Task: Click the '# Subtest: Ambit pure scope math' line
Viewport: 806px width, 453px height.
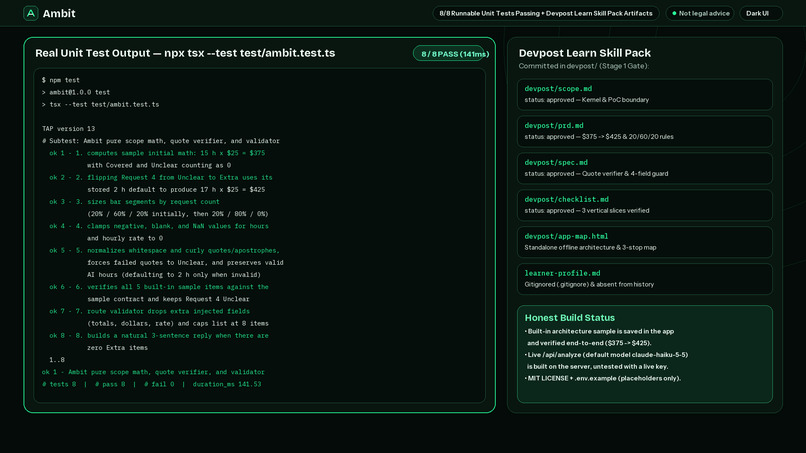Action: pos(161,141)
